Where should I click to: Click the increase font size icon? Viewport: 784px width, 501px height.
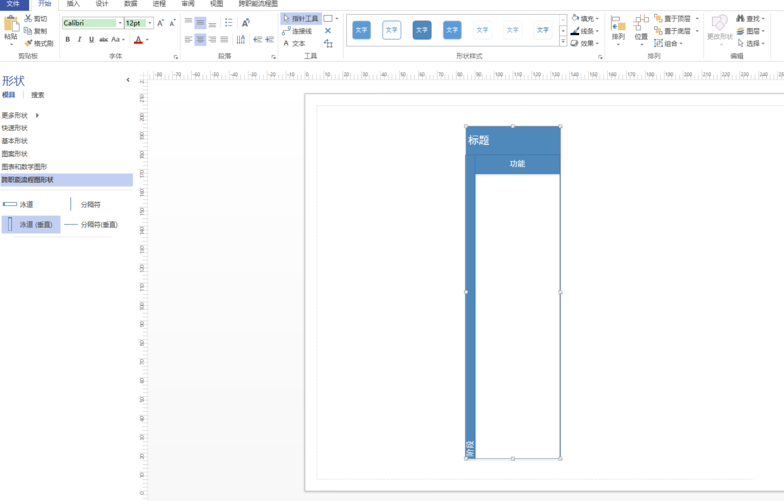pyautogui.click(x=160, y=23)
